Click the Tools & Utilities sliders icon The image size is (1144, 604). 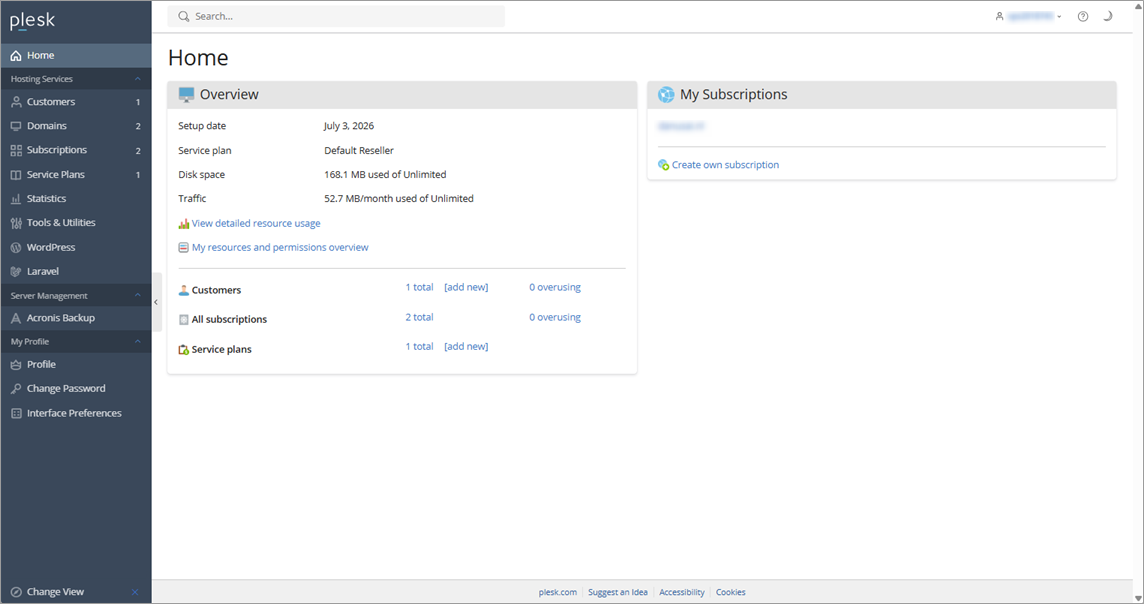point(16,223)
